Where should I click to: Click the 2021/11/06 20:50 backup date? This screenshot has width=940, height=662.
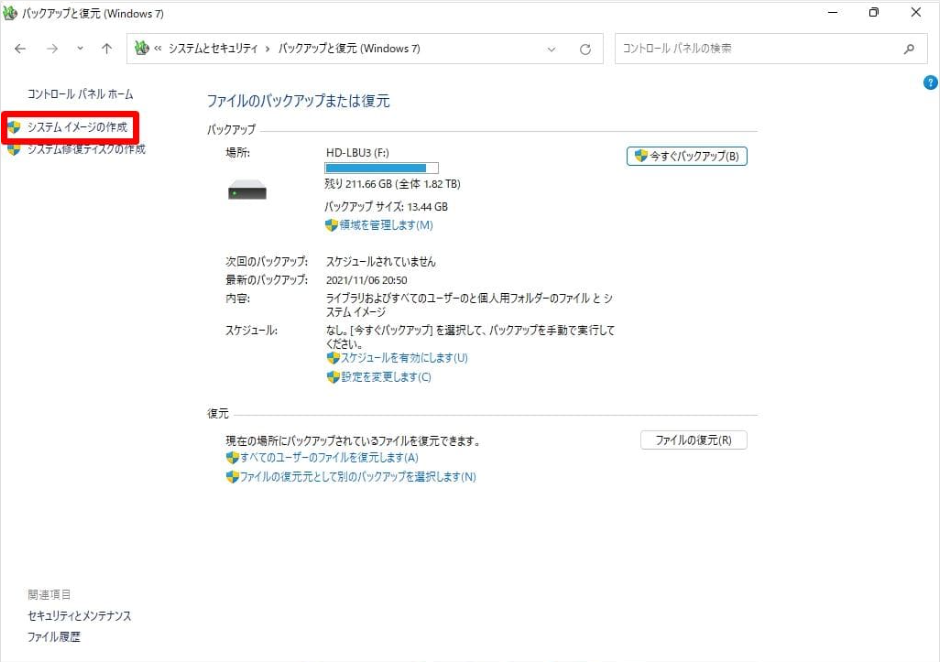(x=366, y=280)
